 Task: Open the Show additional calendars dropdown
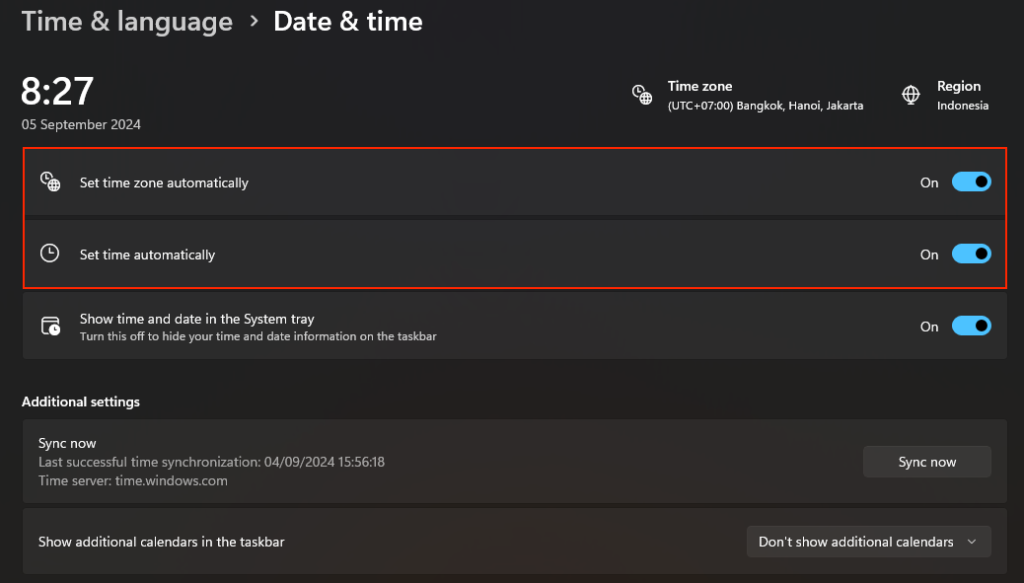pos(868,541)
